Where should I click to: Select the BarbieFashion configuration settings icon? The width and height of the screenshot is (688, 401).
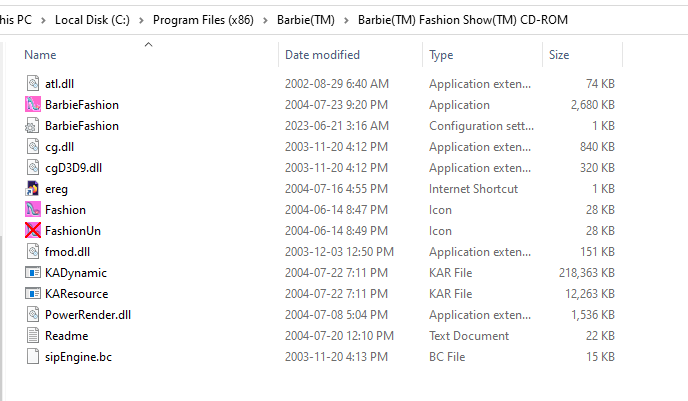32,125
